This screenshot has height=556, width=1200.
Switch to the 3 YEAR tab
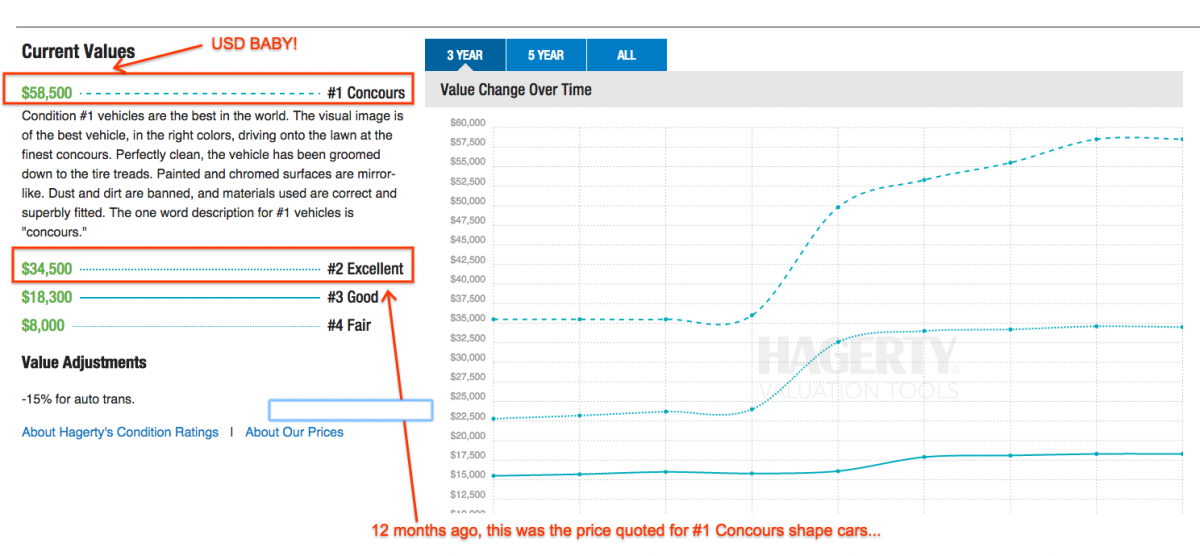(465, 55)
